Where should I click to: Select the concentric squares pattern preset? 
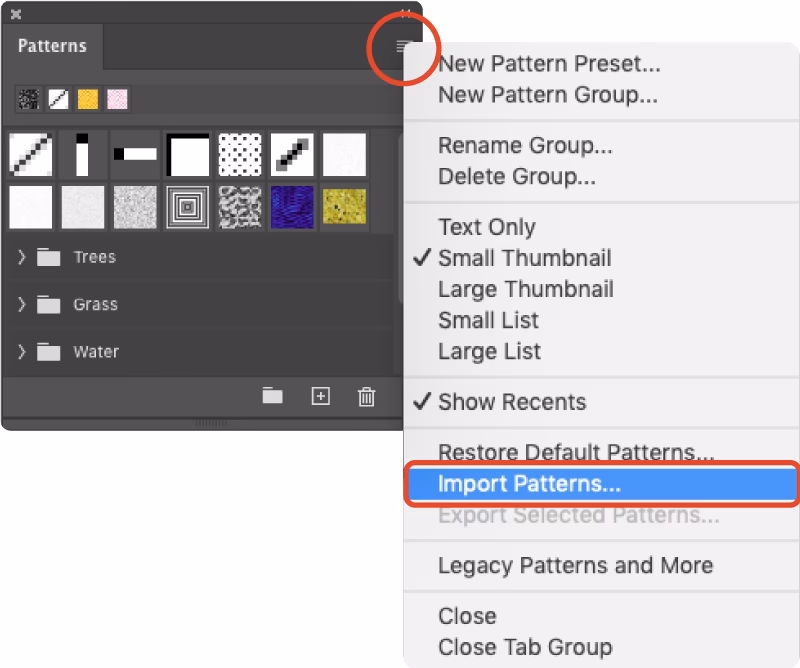click(x=187, y=207)
